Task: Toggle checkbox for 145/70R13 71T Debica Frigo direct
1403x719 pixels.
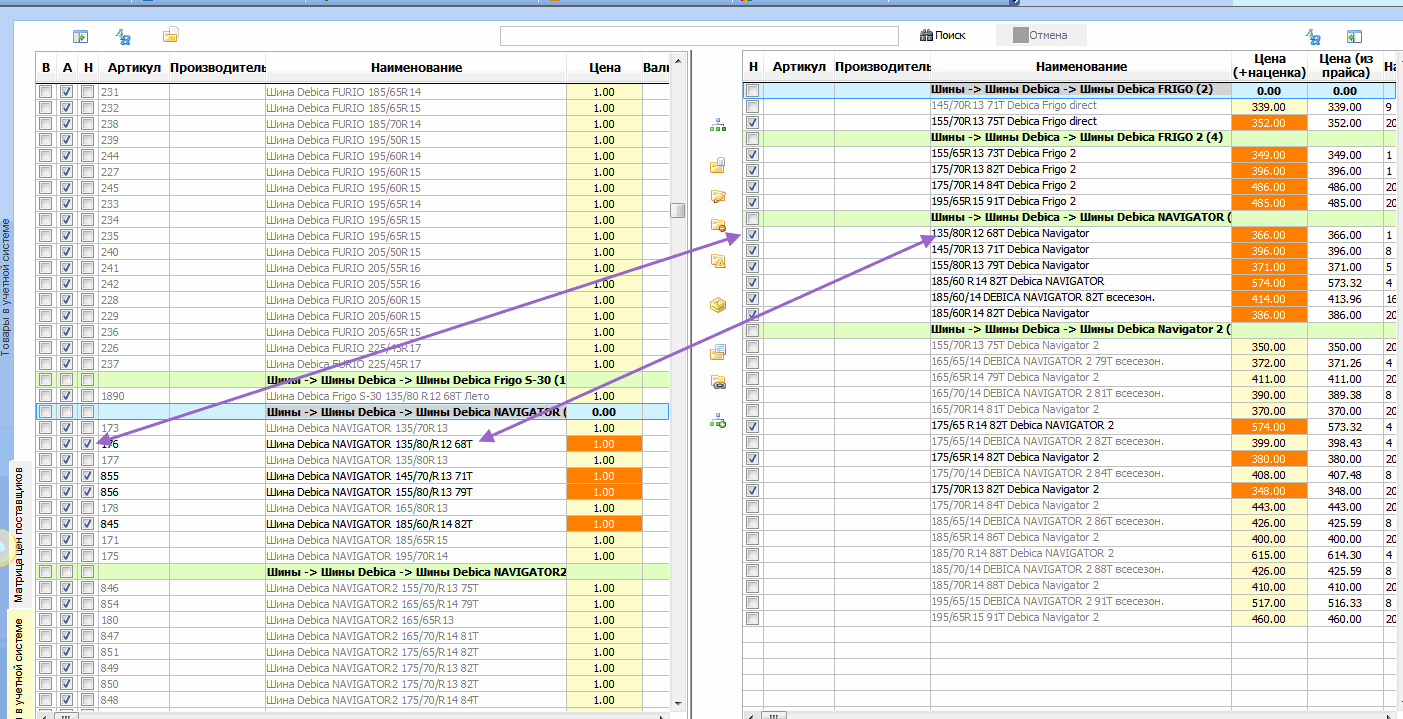Action: click(752, 106)
